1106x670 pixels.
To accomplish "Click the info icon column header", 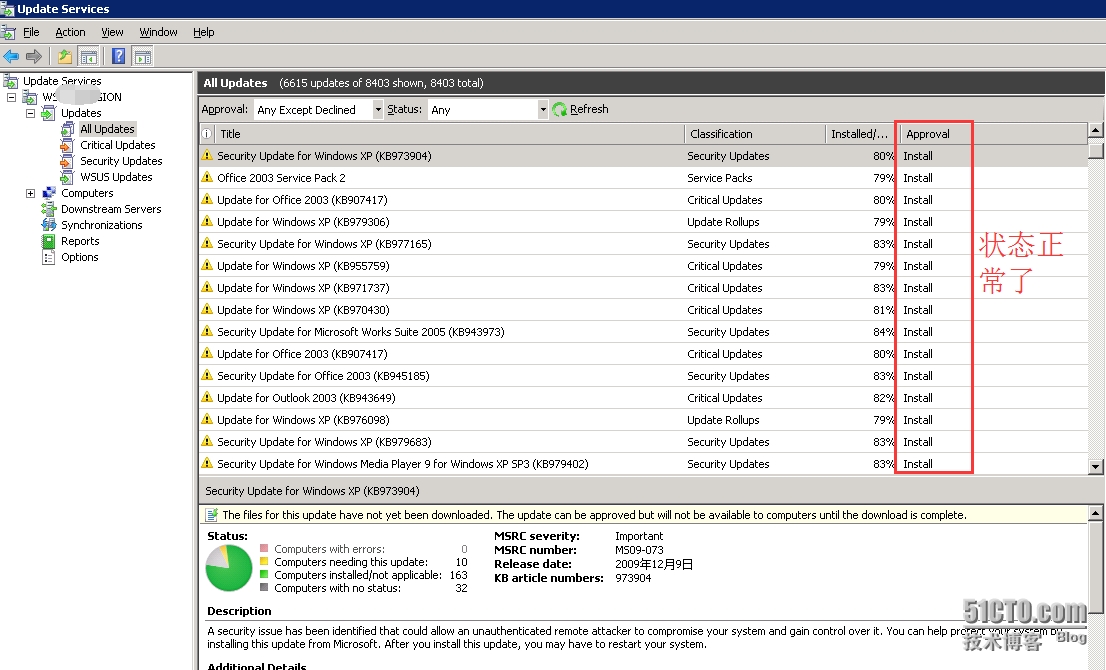I will pyautogui.click(x=207, y=134).
